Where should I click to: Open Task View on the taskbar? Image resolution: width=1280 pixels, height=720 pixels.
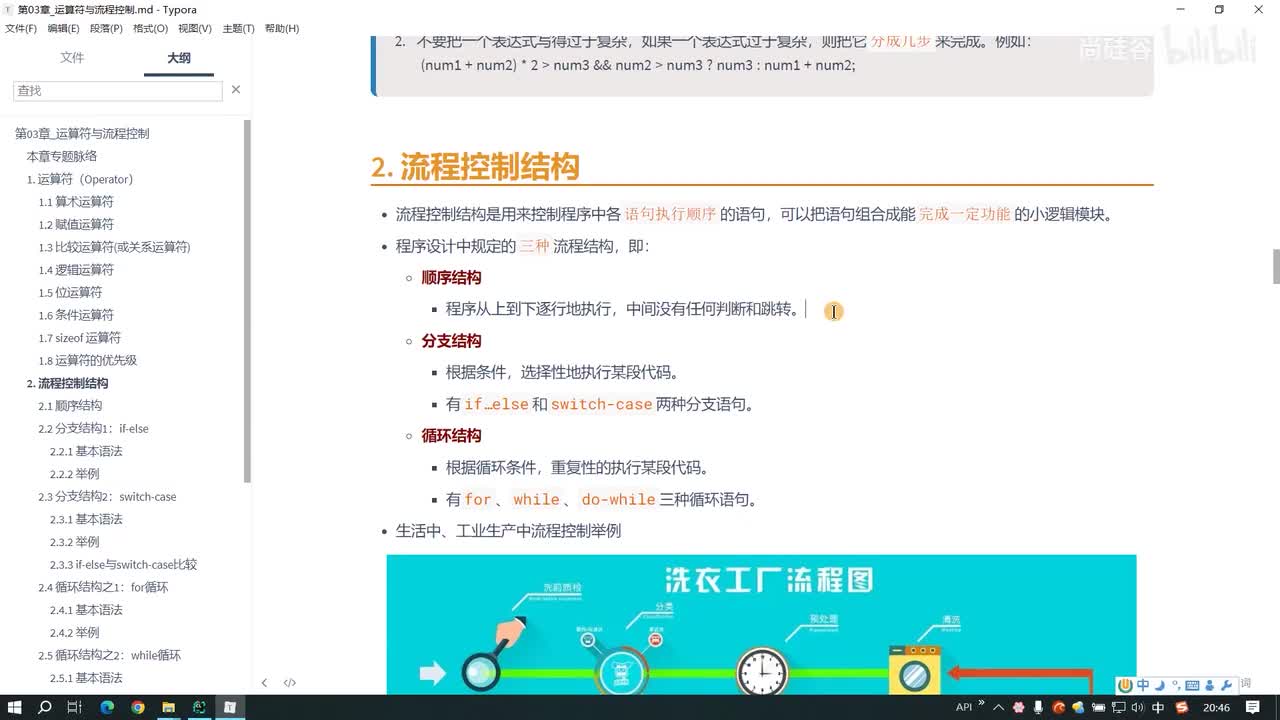[75, 707]
